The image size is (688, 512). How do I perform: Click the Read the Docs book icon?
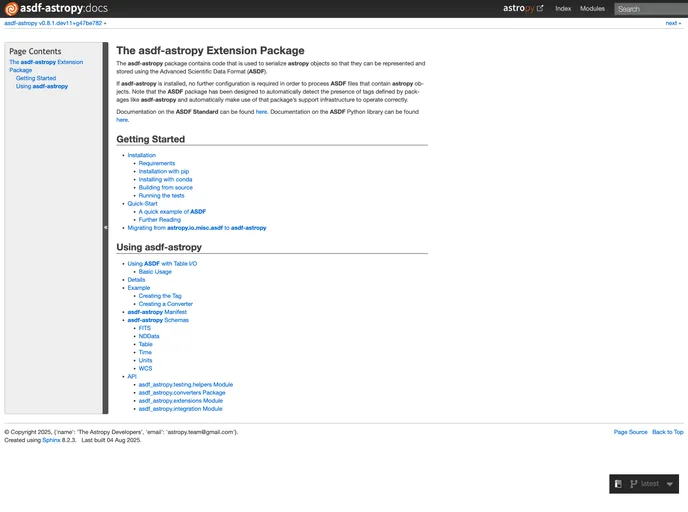618,483
